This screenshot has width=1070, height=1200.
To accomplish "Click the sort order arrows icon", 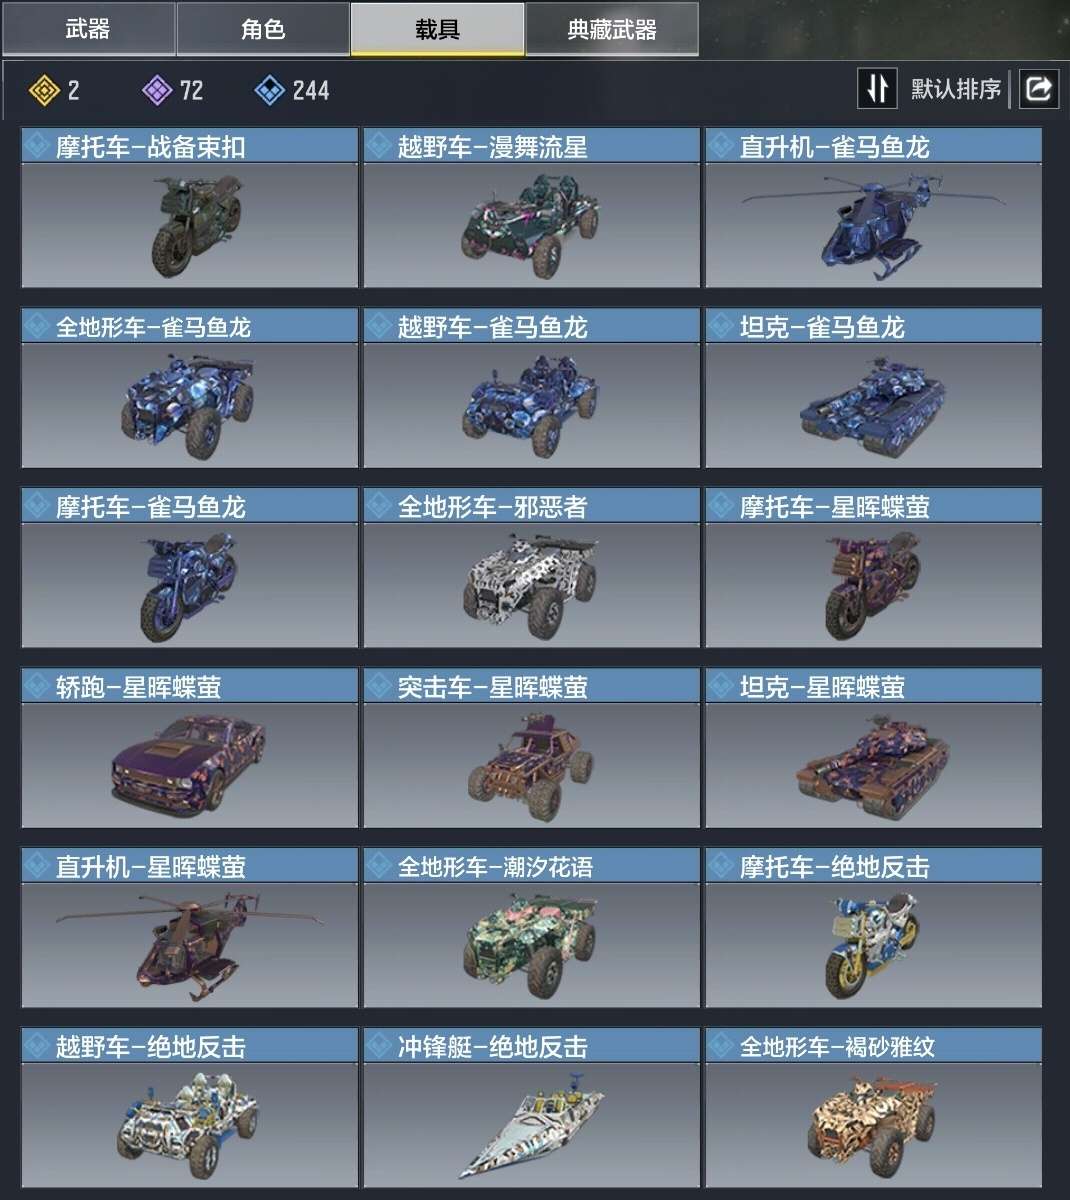I will [877, 89].
